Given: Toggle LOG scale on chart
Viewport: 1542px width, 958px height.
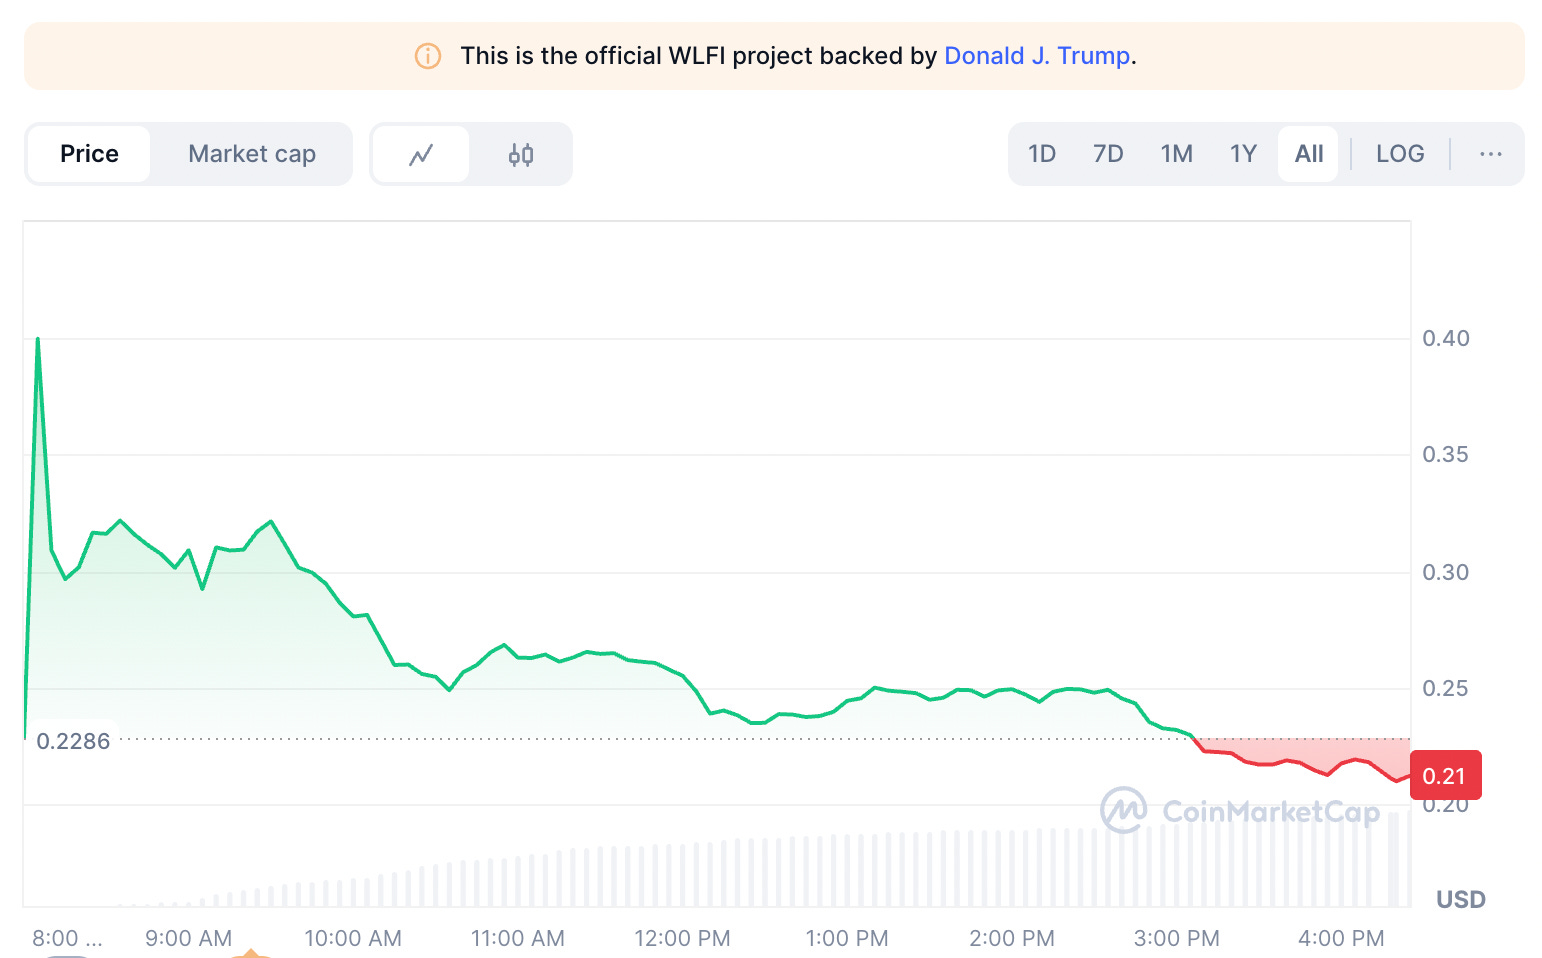Looking at the screenshot, I should pyautogui.click(x=1400, y=154).
